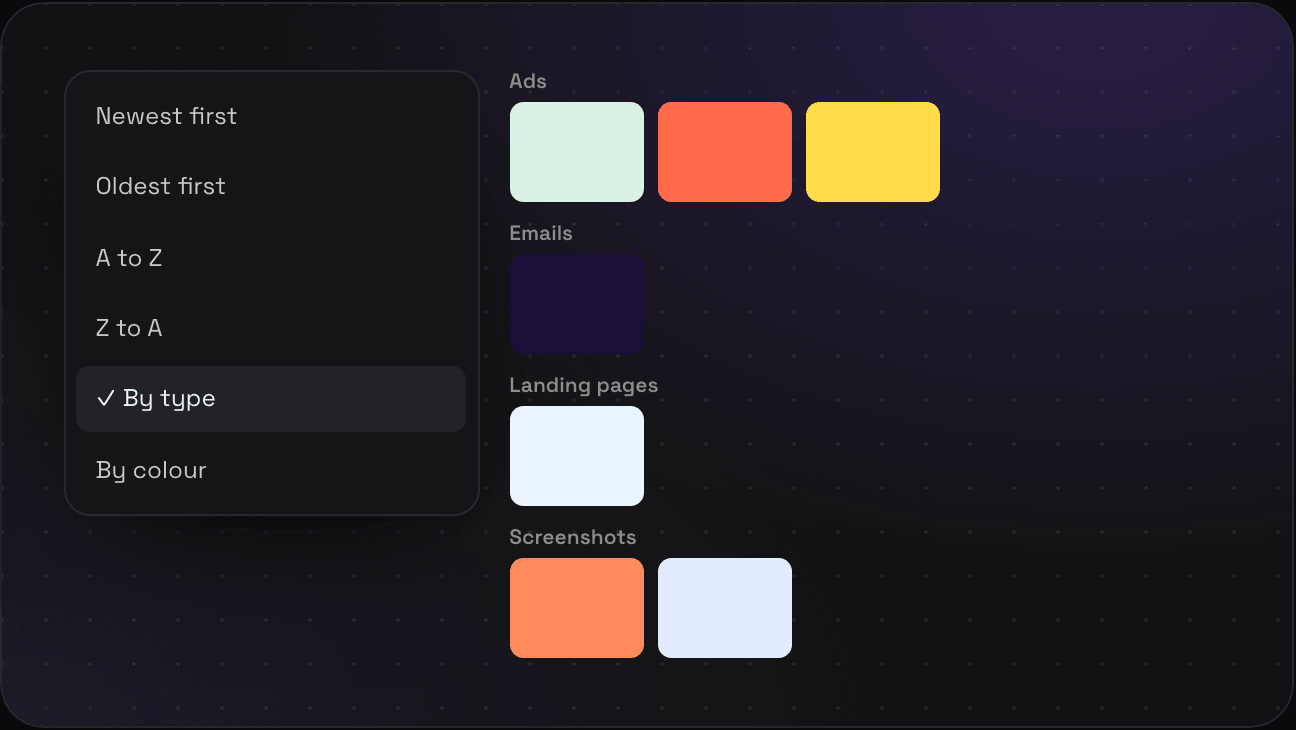Open the yellow Ads thumbnail
Image resolution: width=1296 pixels, height=730 pixels.
pyautogui.click(x=873, y=152)
